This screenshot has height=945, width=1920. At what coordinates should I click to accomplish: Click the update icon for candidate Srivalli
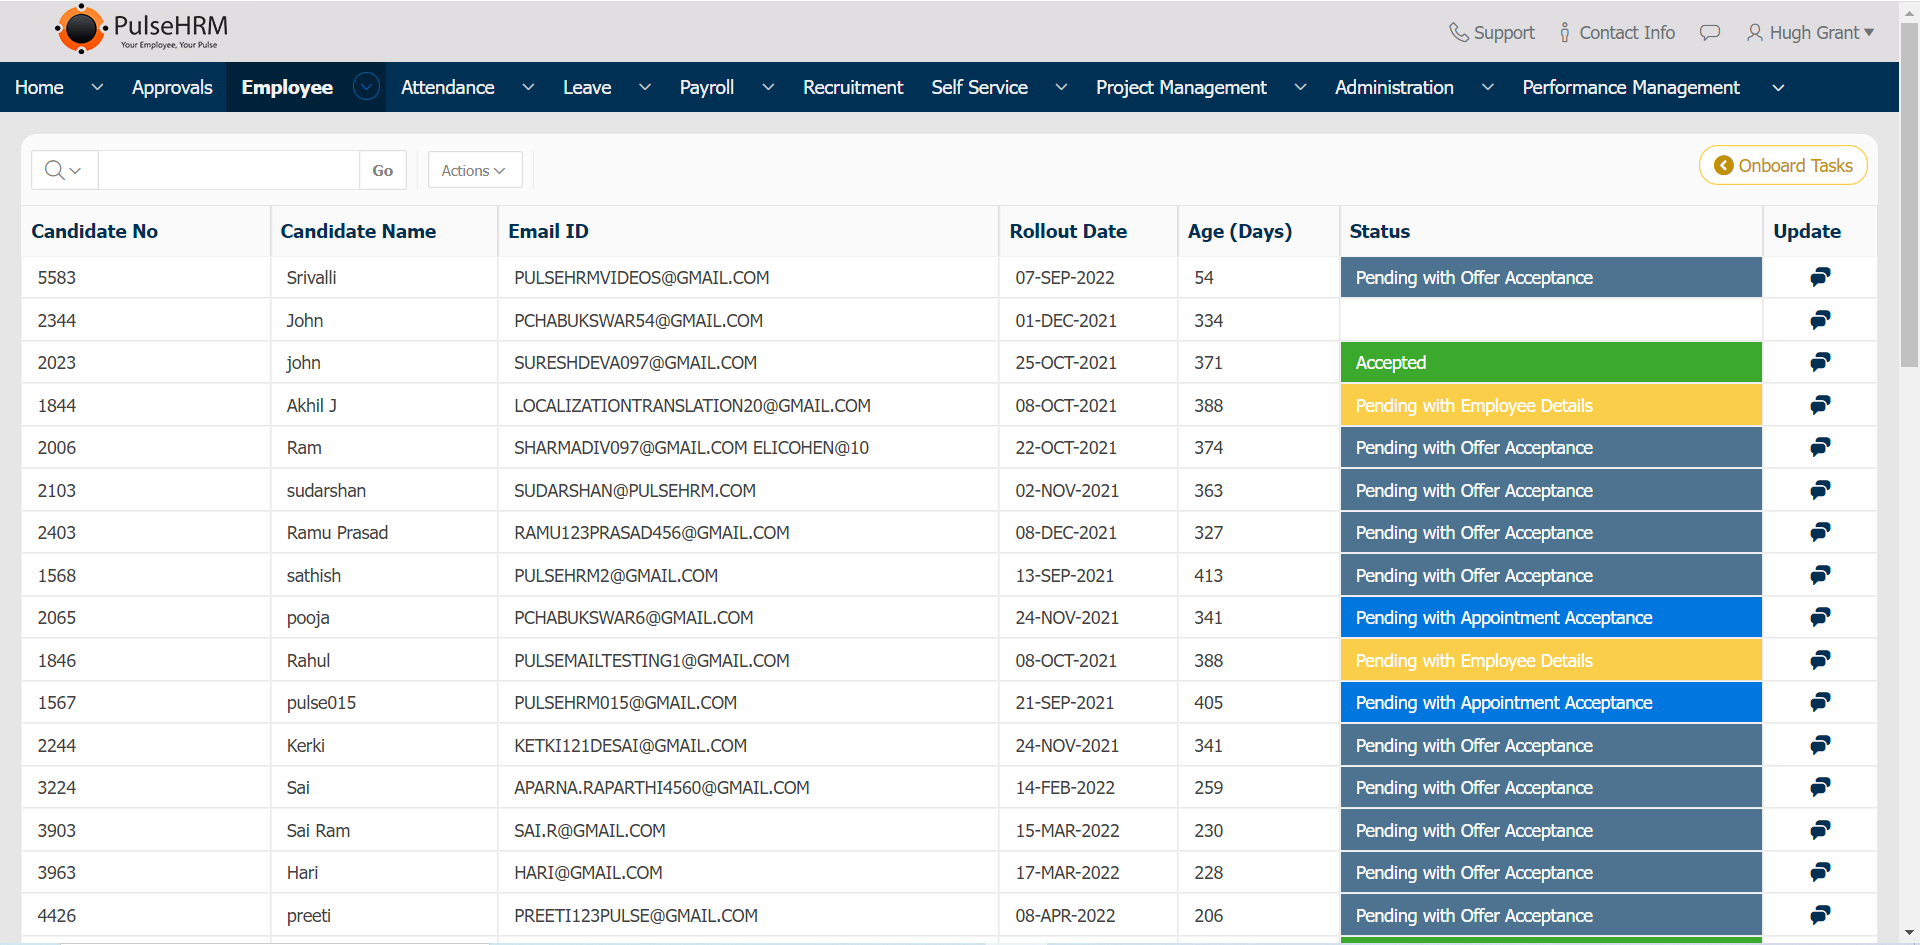tap(1820, 277)
